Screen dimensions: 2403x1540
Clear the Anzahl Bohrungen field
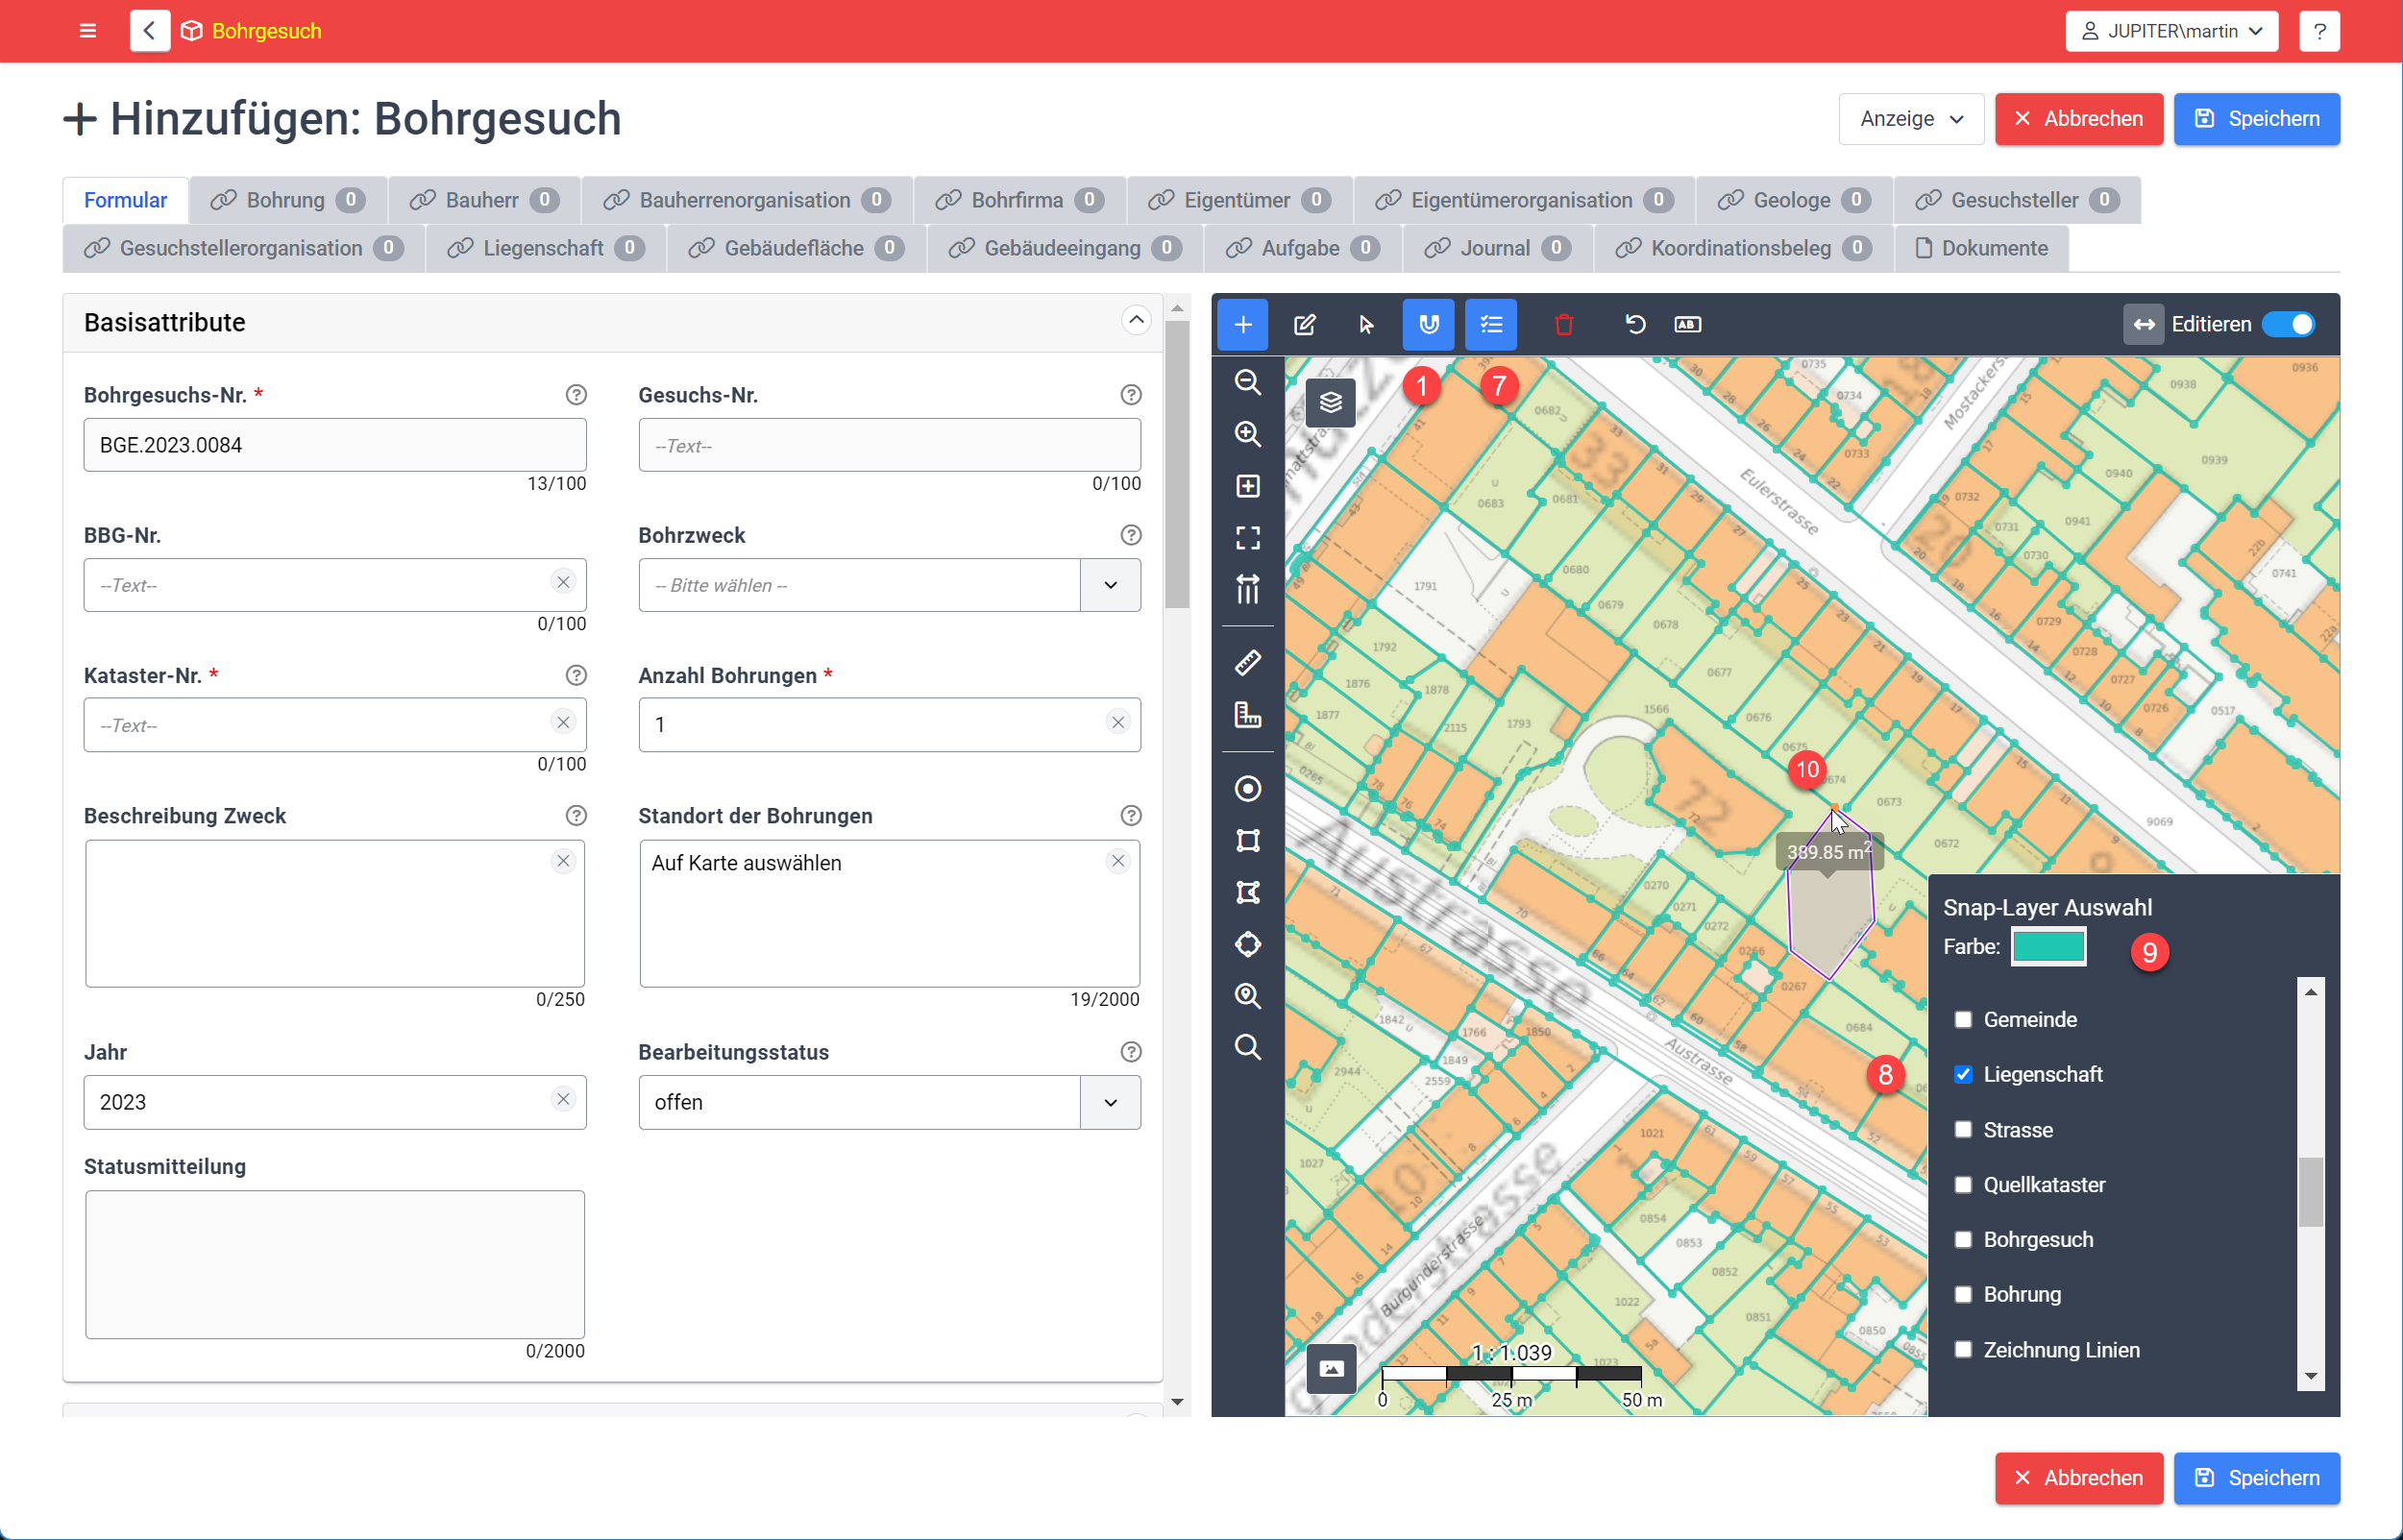point(1118,722)
